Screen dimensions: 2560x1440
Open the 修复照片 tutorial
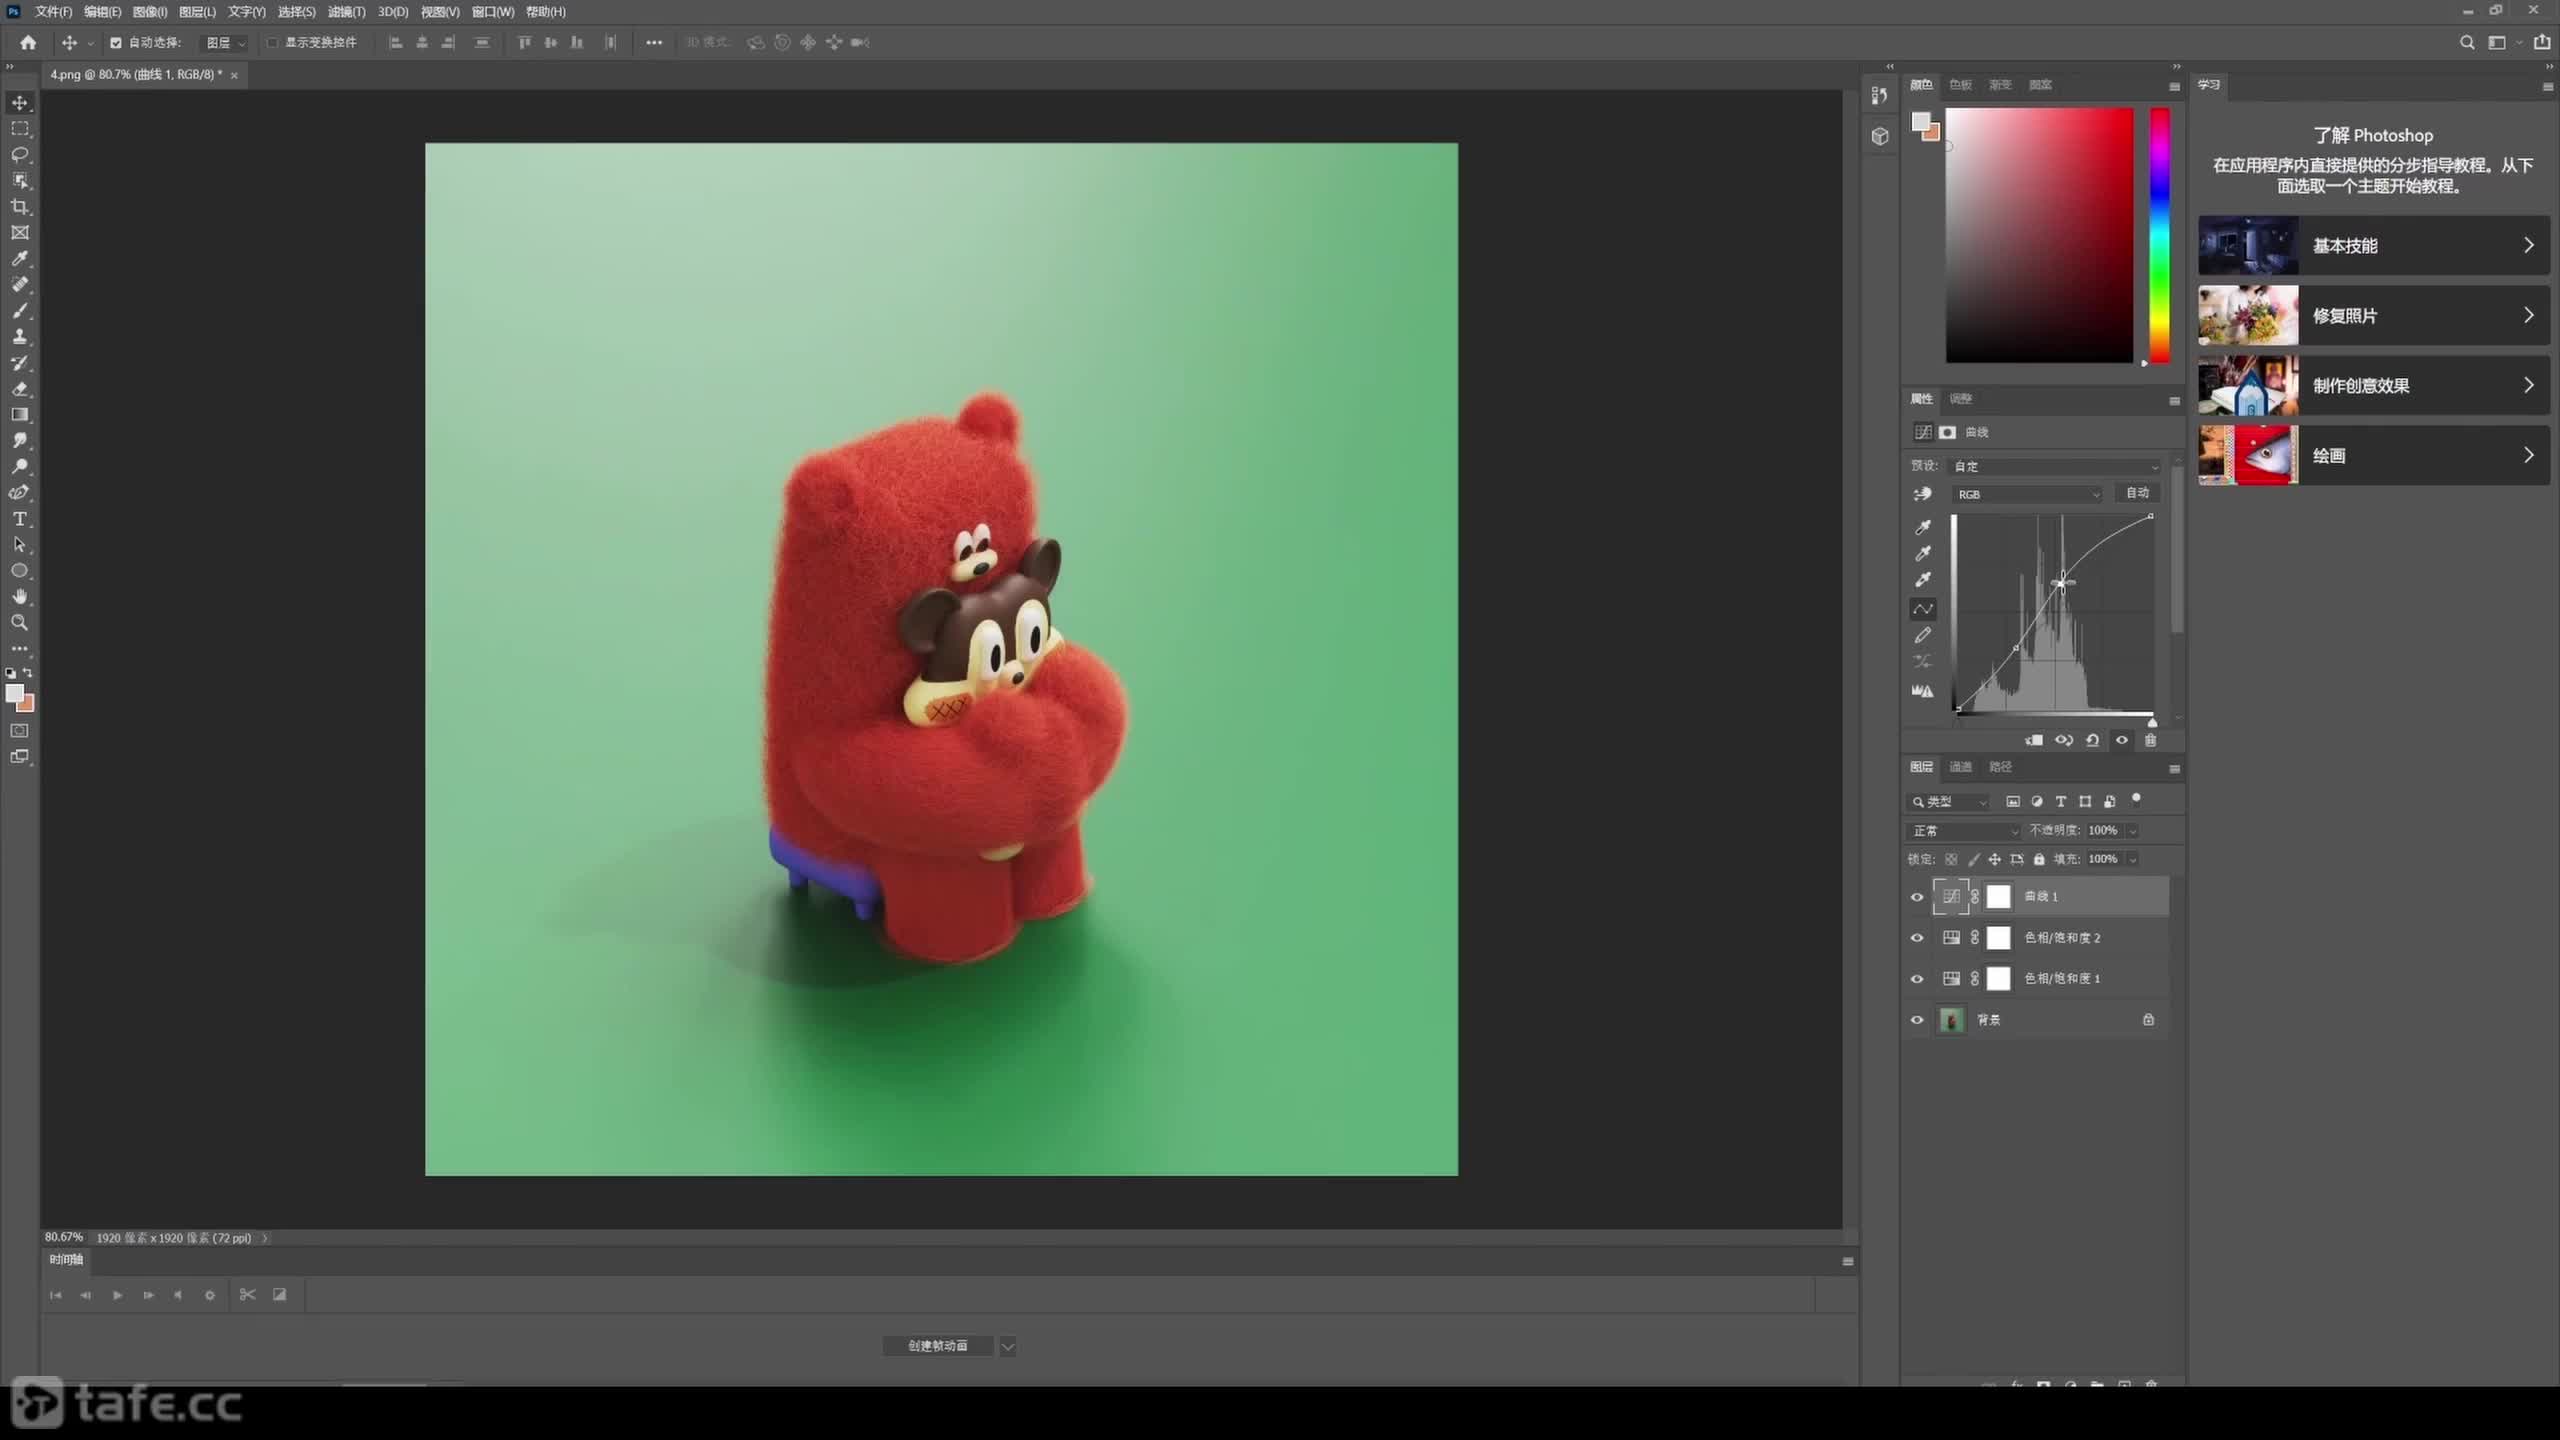click(x=2373, y=316)
